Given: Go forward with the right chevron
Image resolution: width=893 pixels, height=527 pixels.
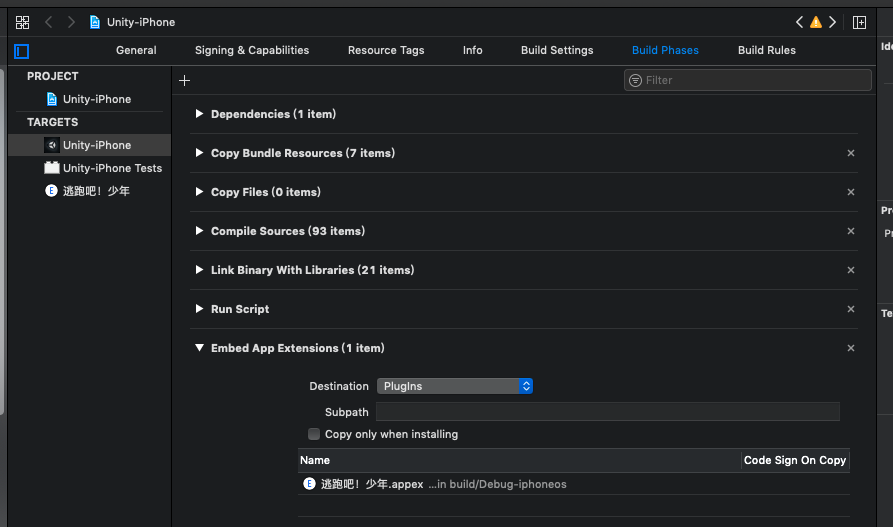Looking at the screenshot, I should click(x=71, y=22).
